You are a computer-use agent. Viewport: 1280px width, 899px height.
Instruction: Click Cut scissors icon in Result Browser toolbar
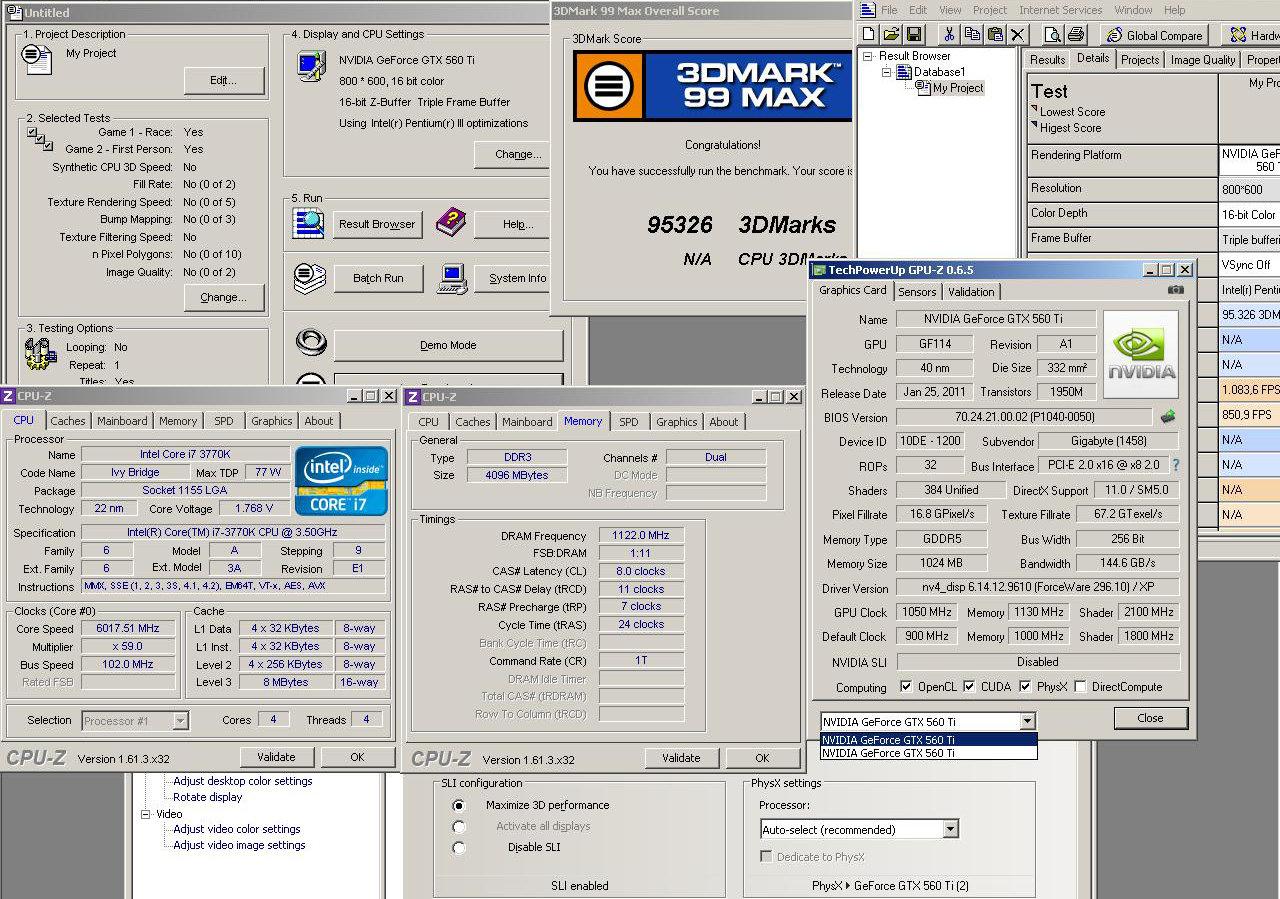950,35
